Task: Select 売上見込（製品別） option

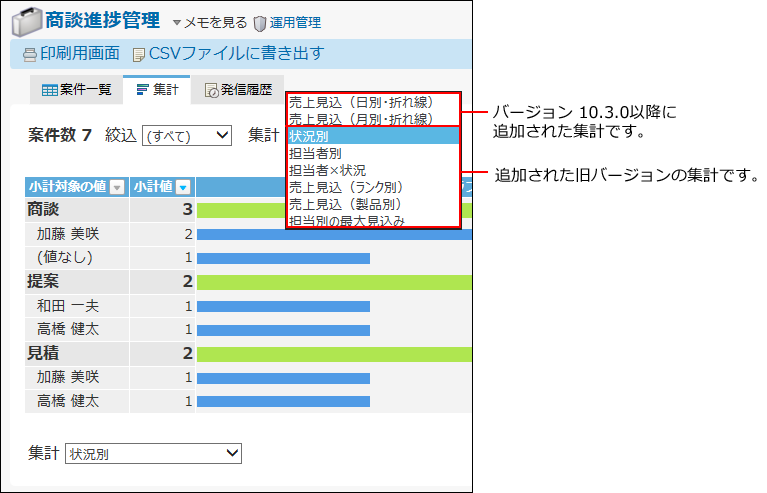Action: point(373,204)
